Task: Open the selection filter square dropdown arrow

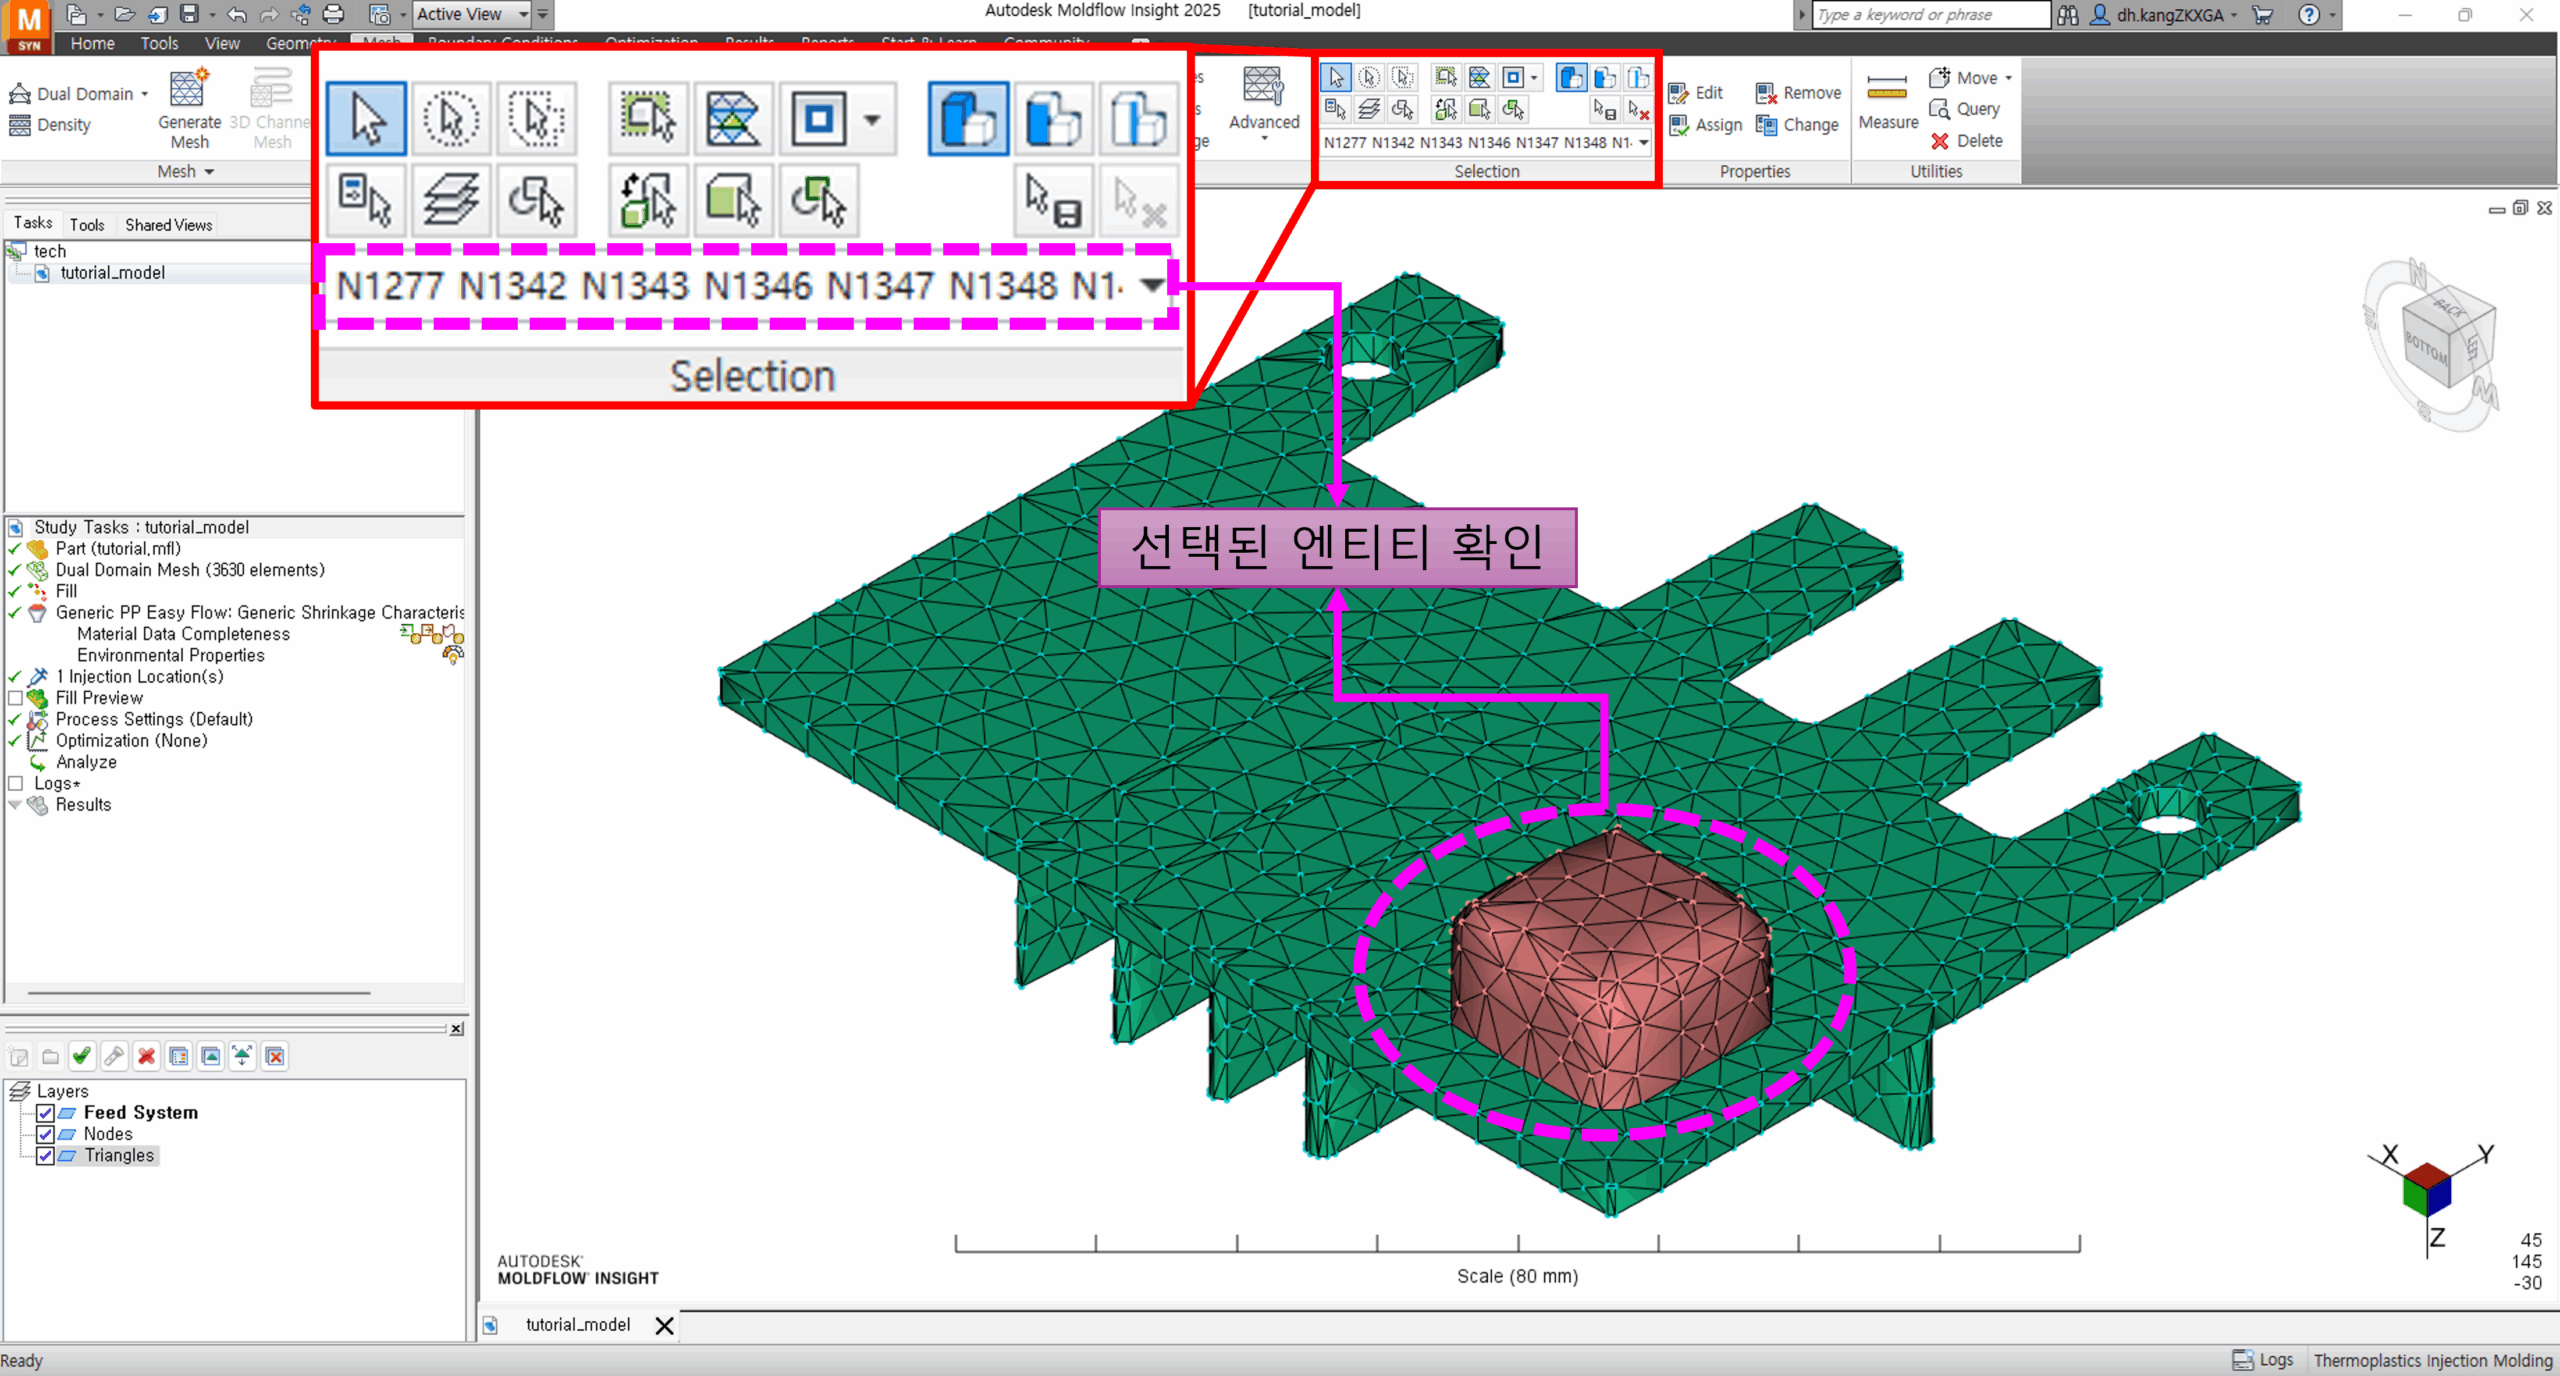Action: [x=1534, y=77]
